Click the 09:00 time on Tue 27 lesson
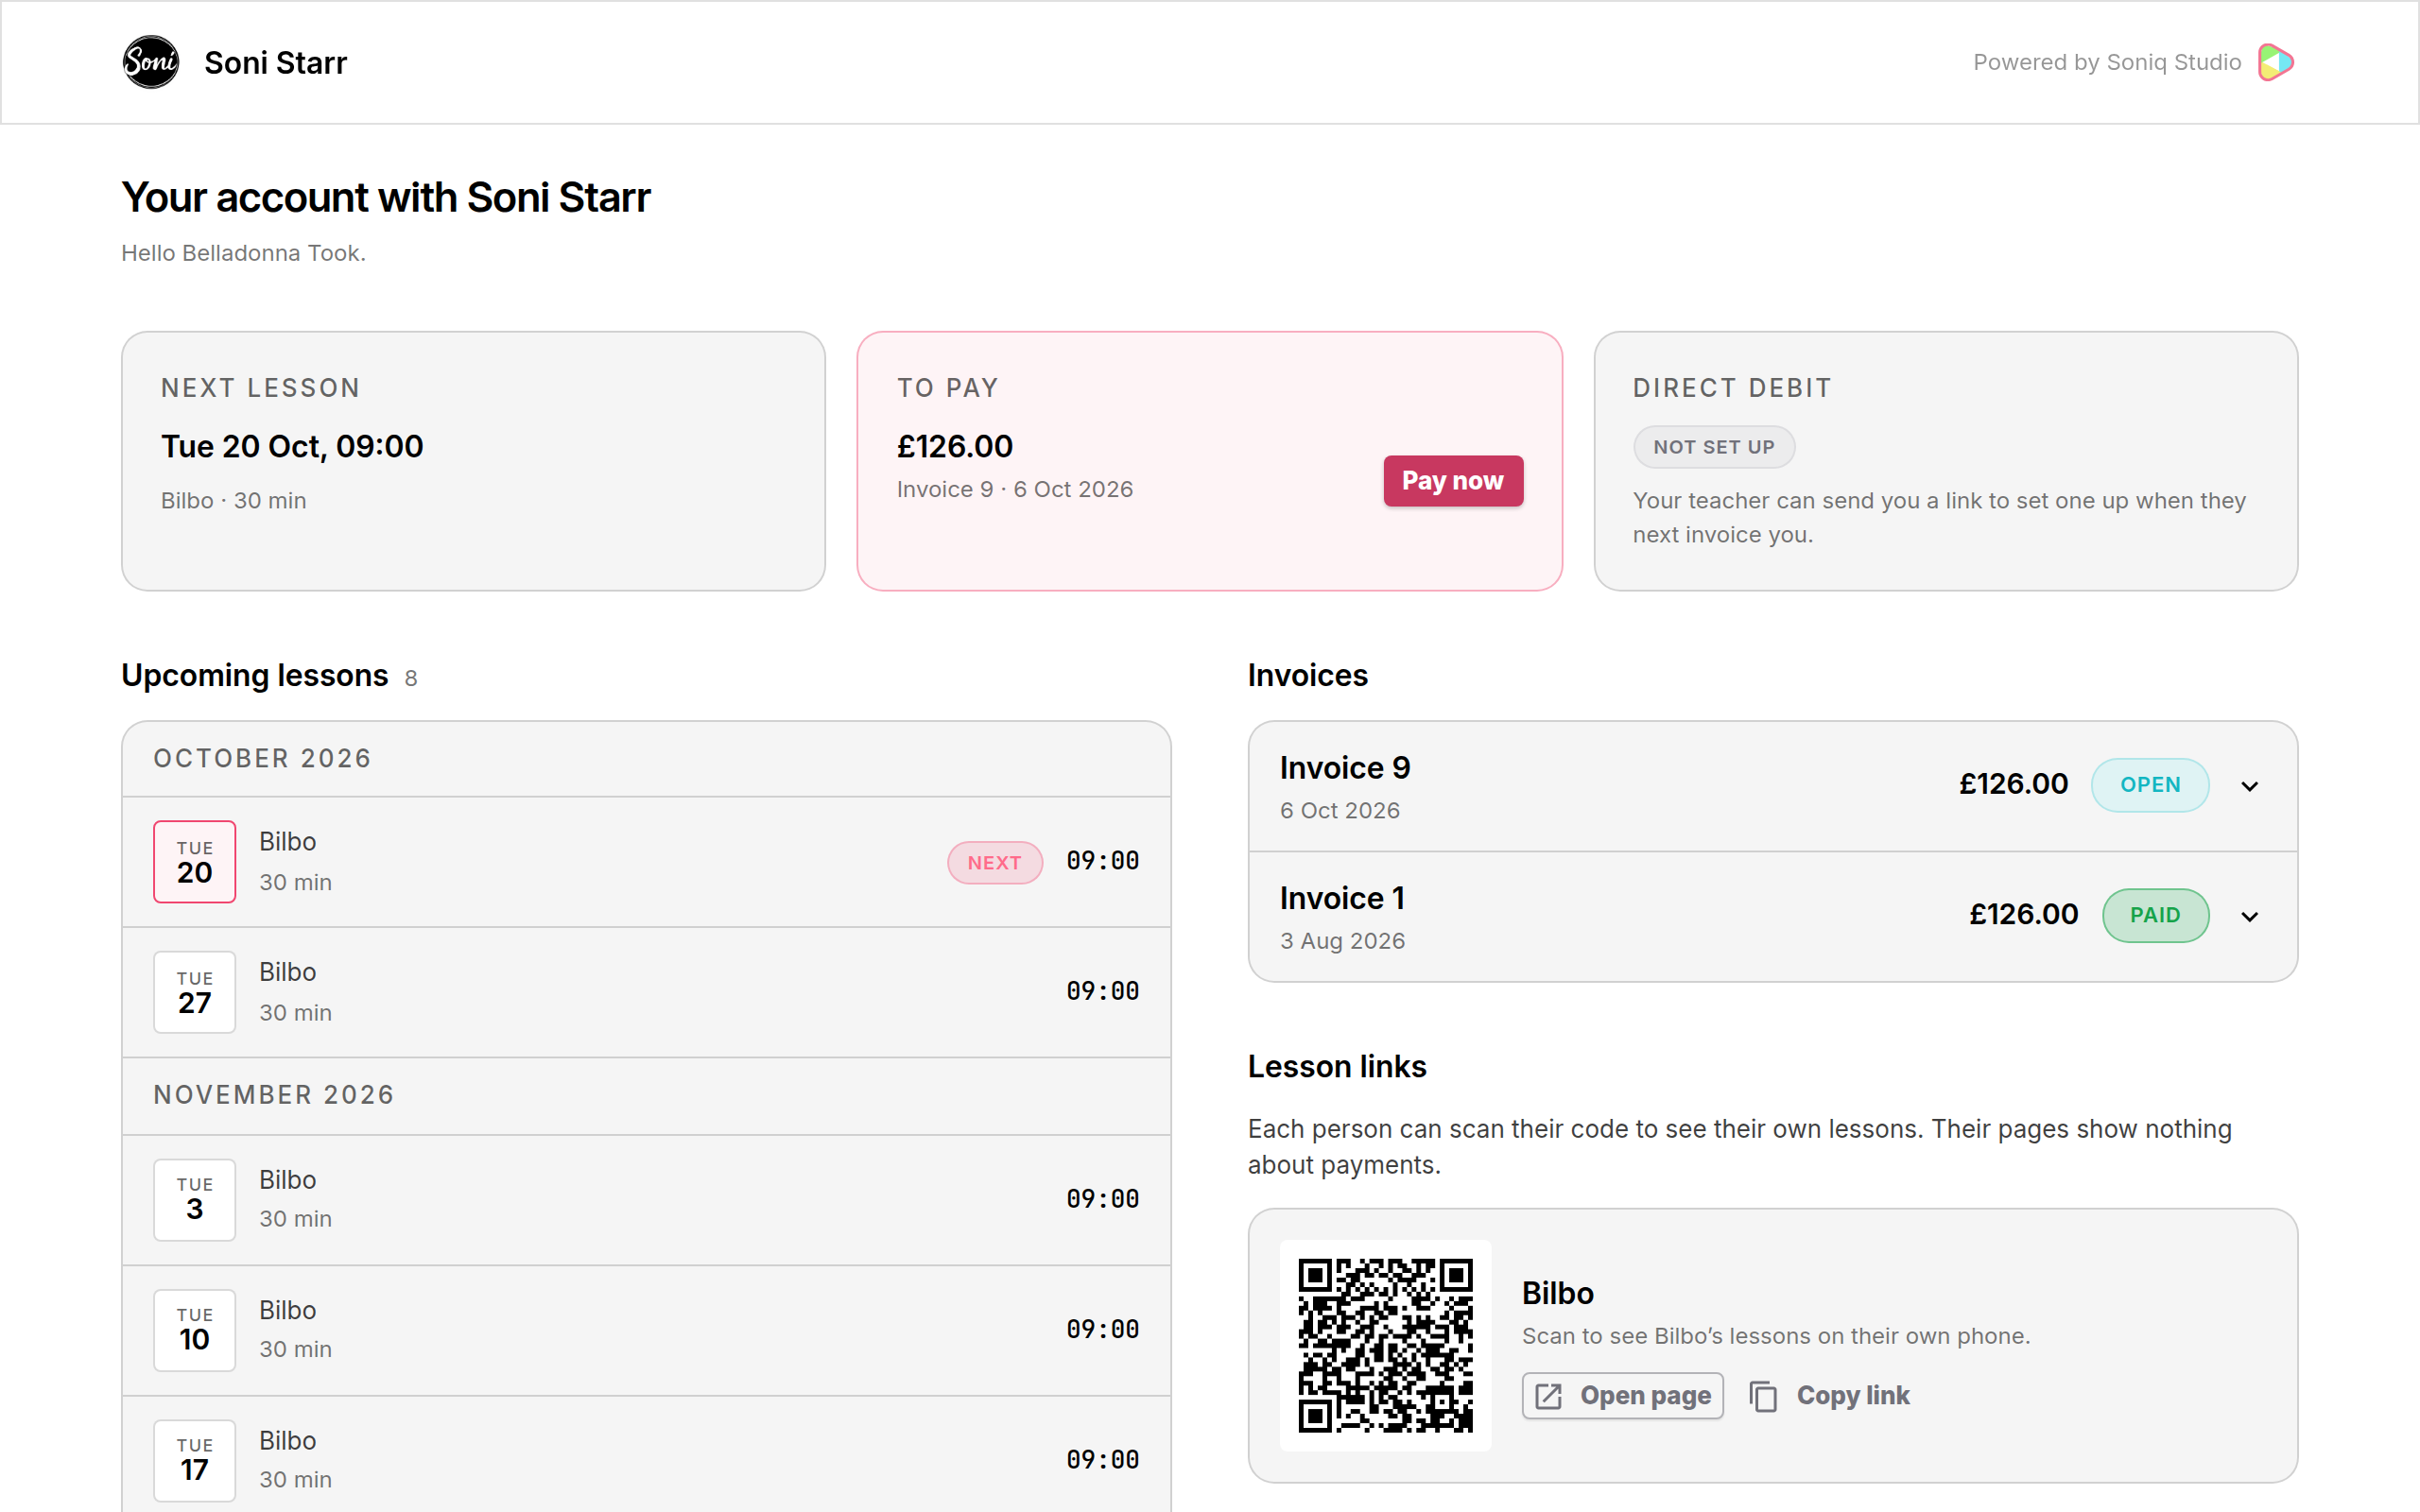Screen dimensions: 2420x1512 tap(1103, 991)
